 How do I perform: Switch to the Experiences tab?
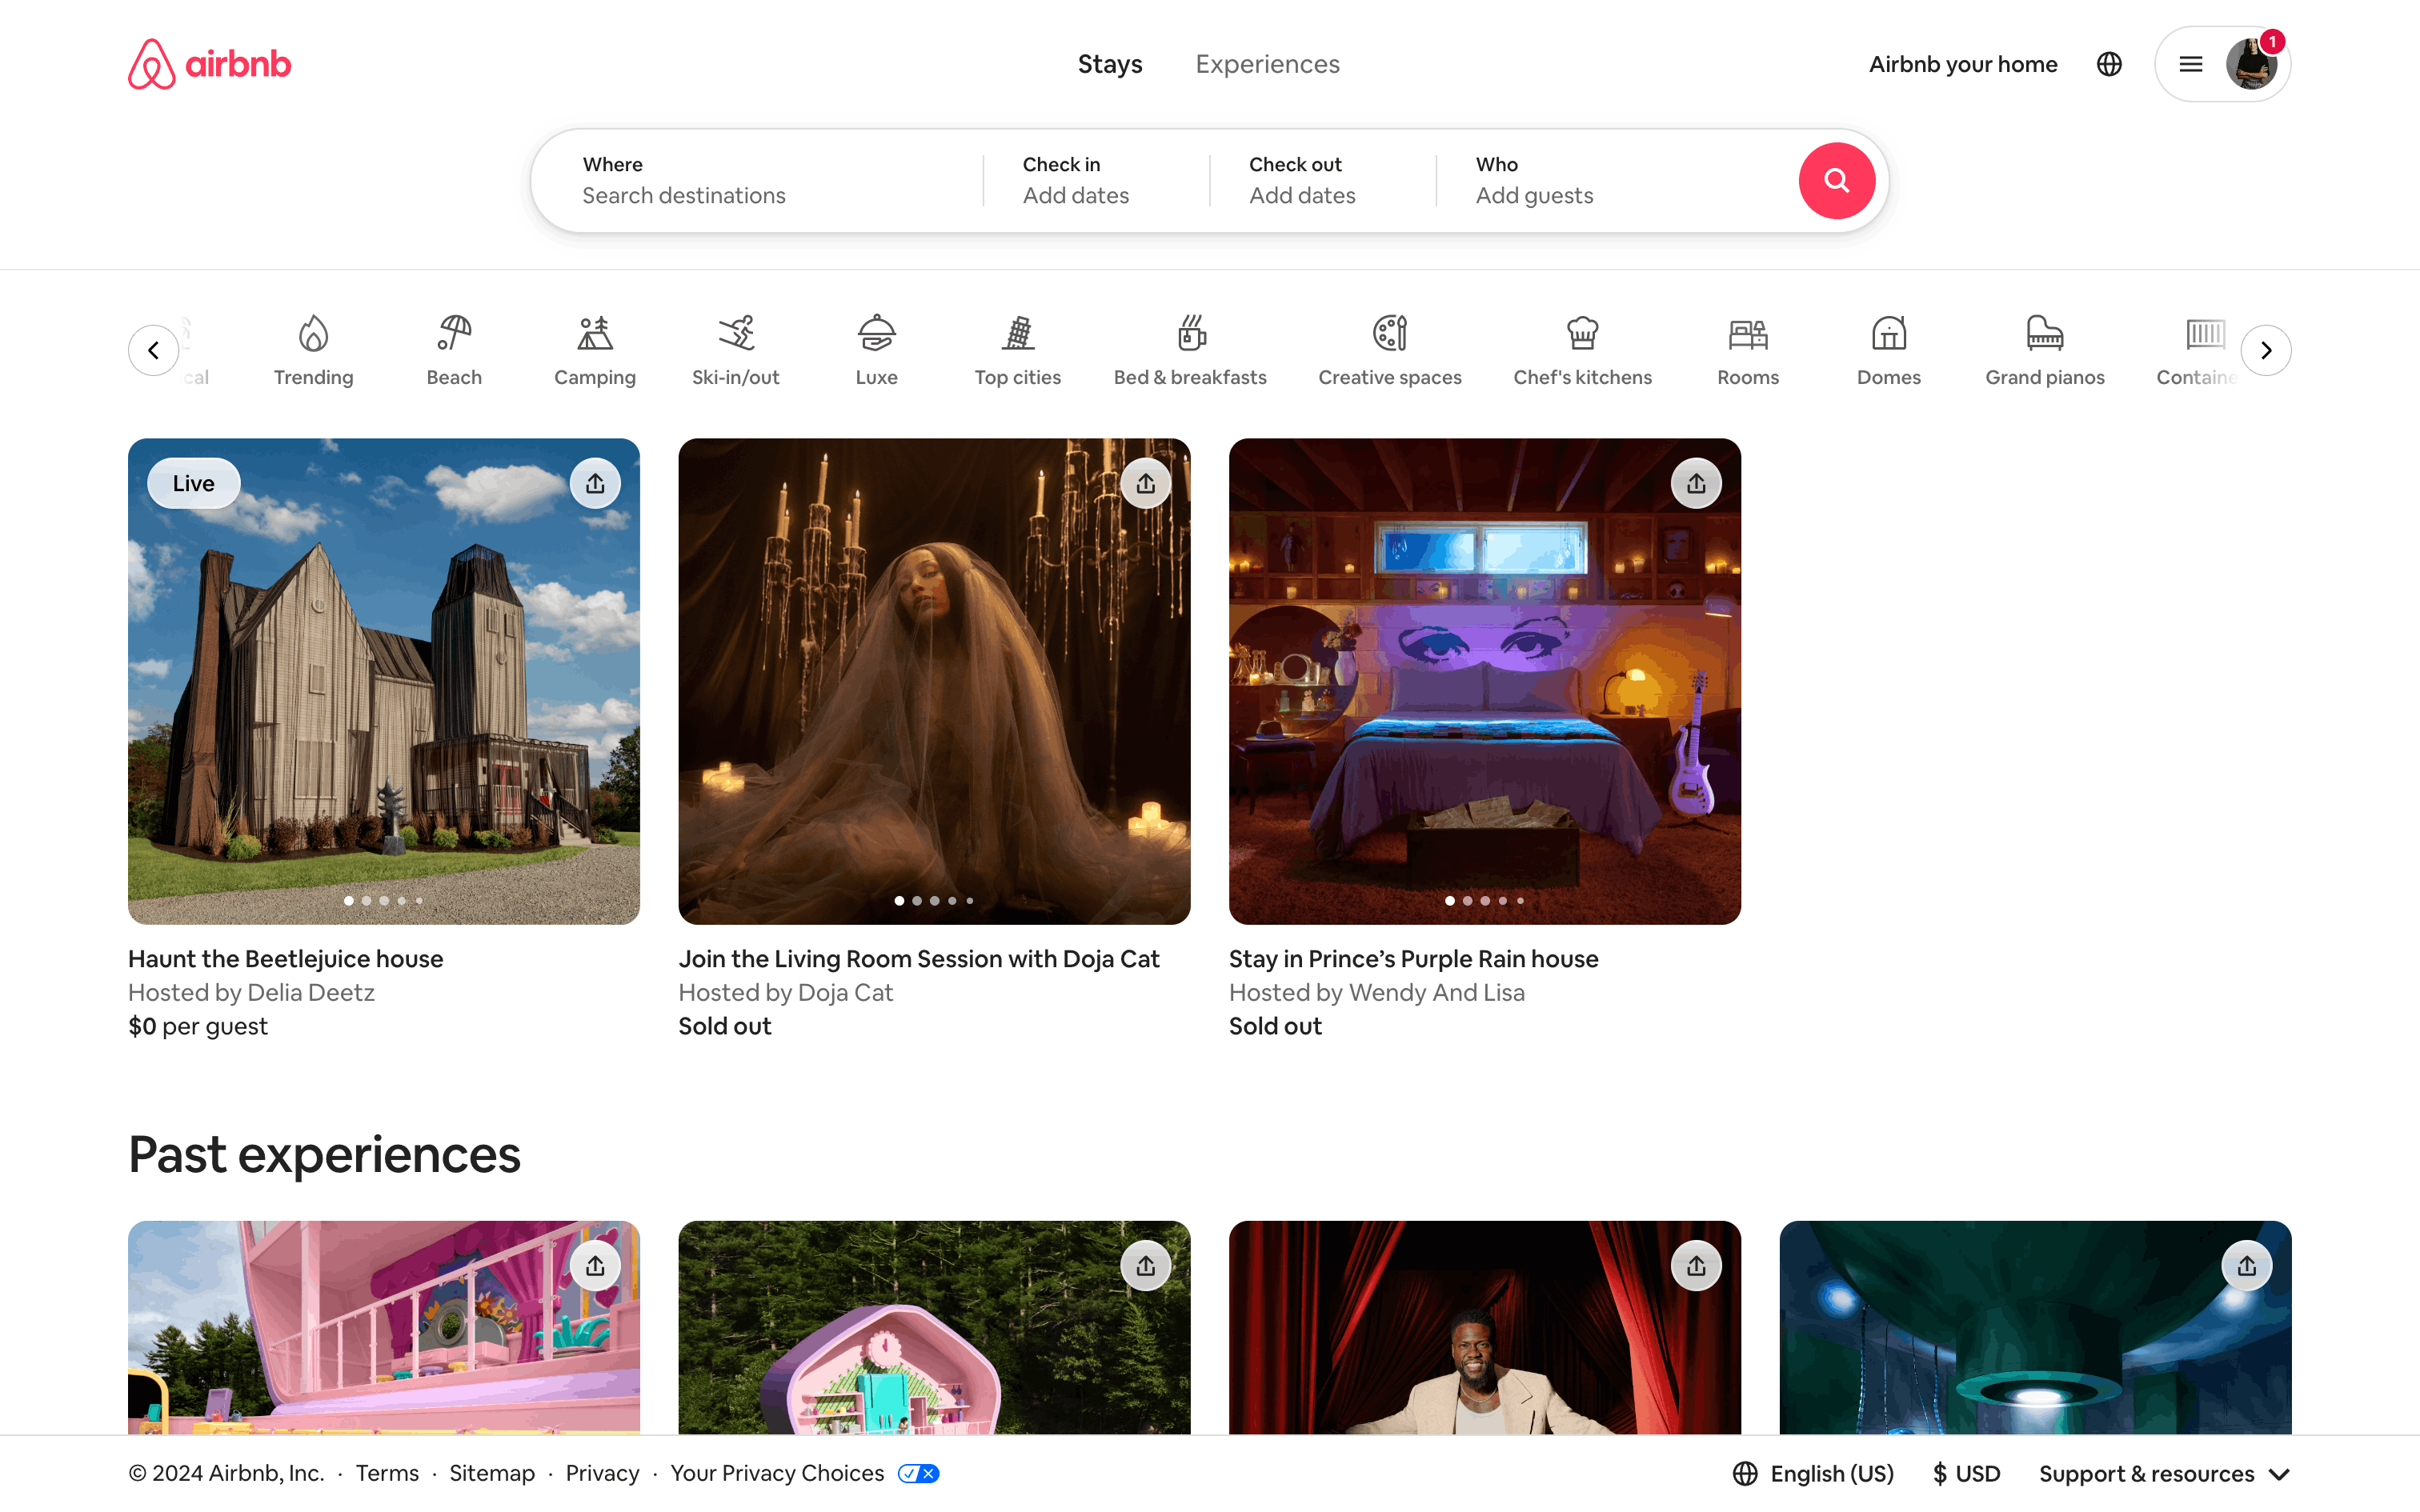coord(1267,64)
